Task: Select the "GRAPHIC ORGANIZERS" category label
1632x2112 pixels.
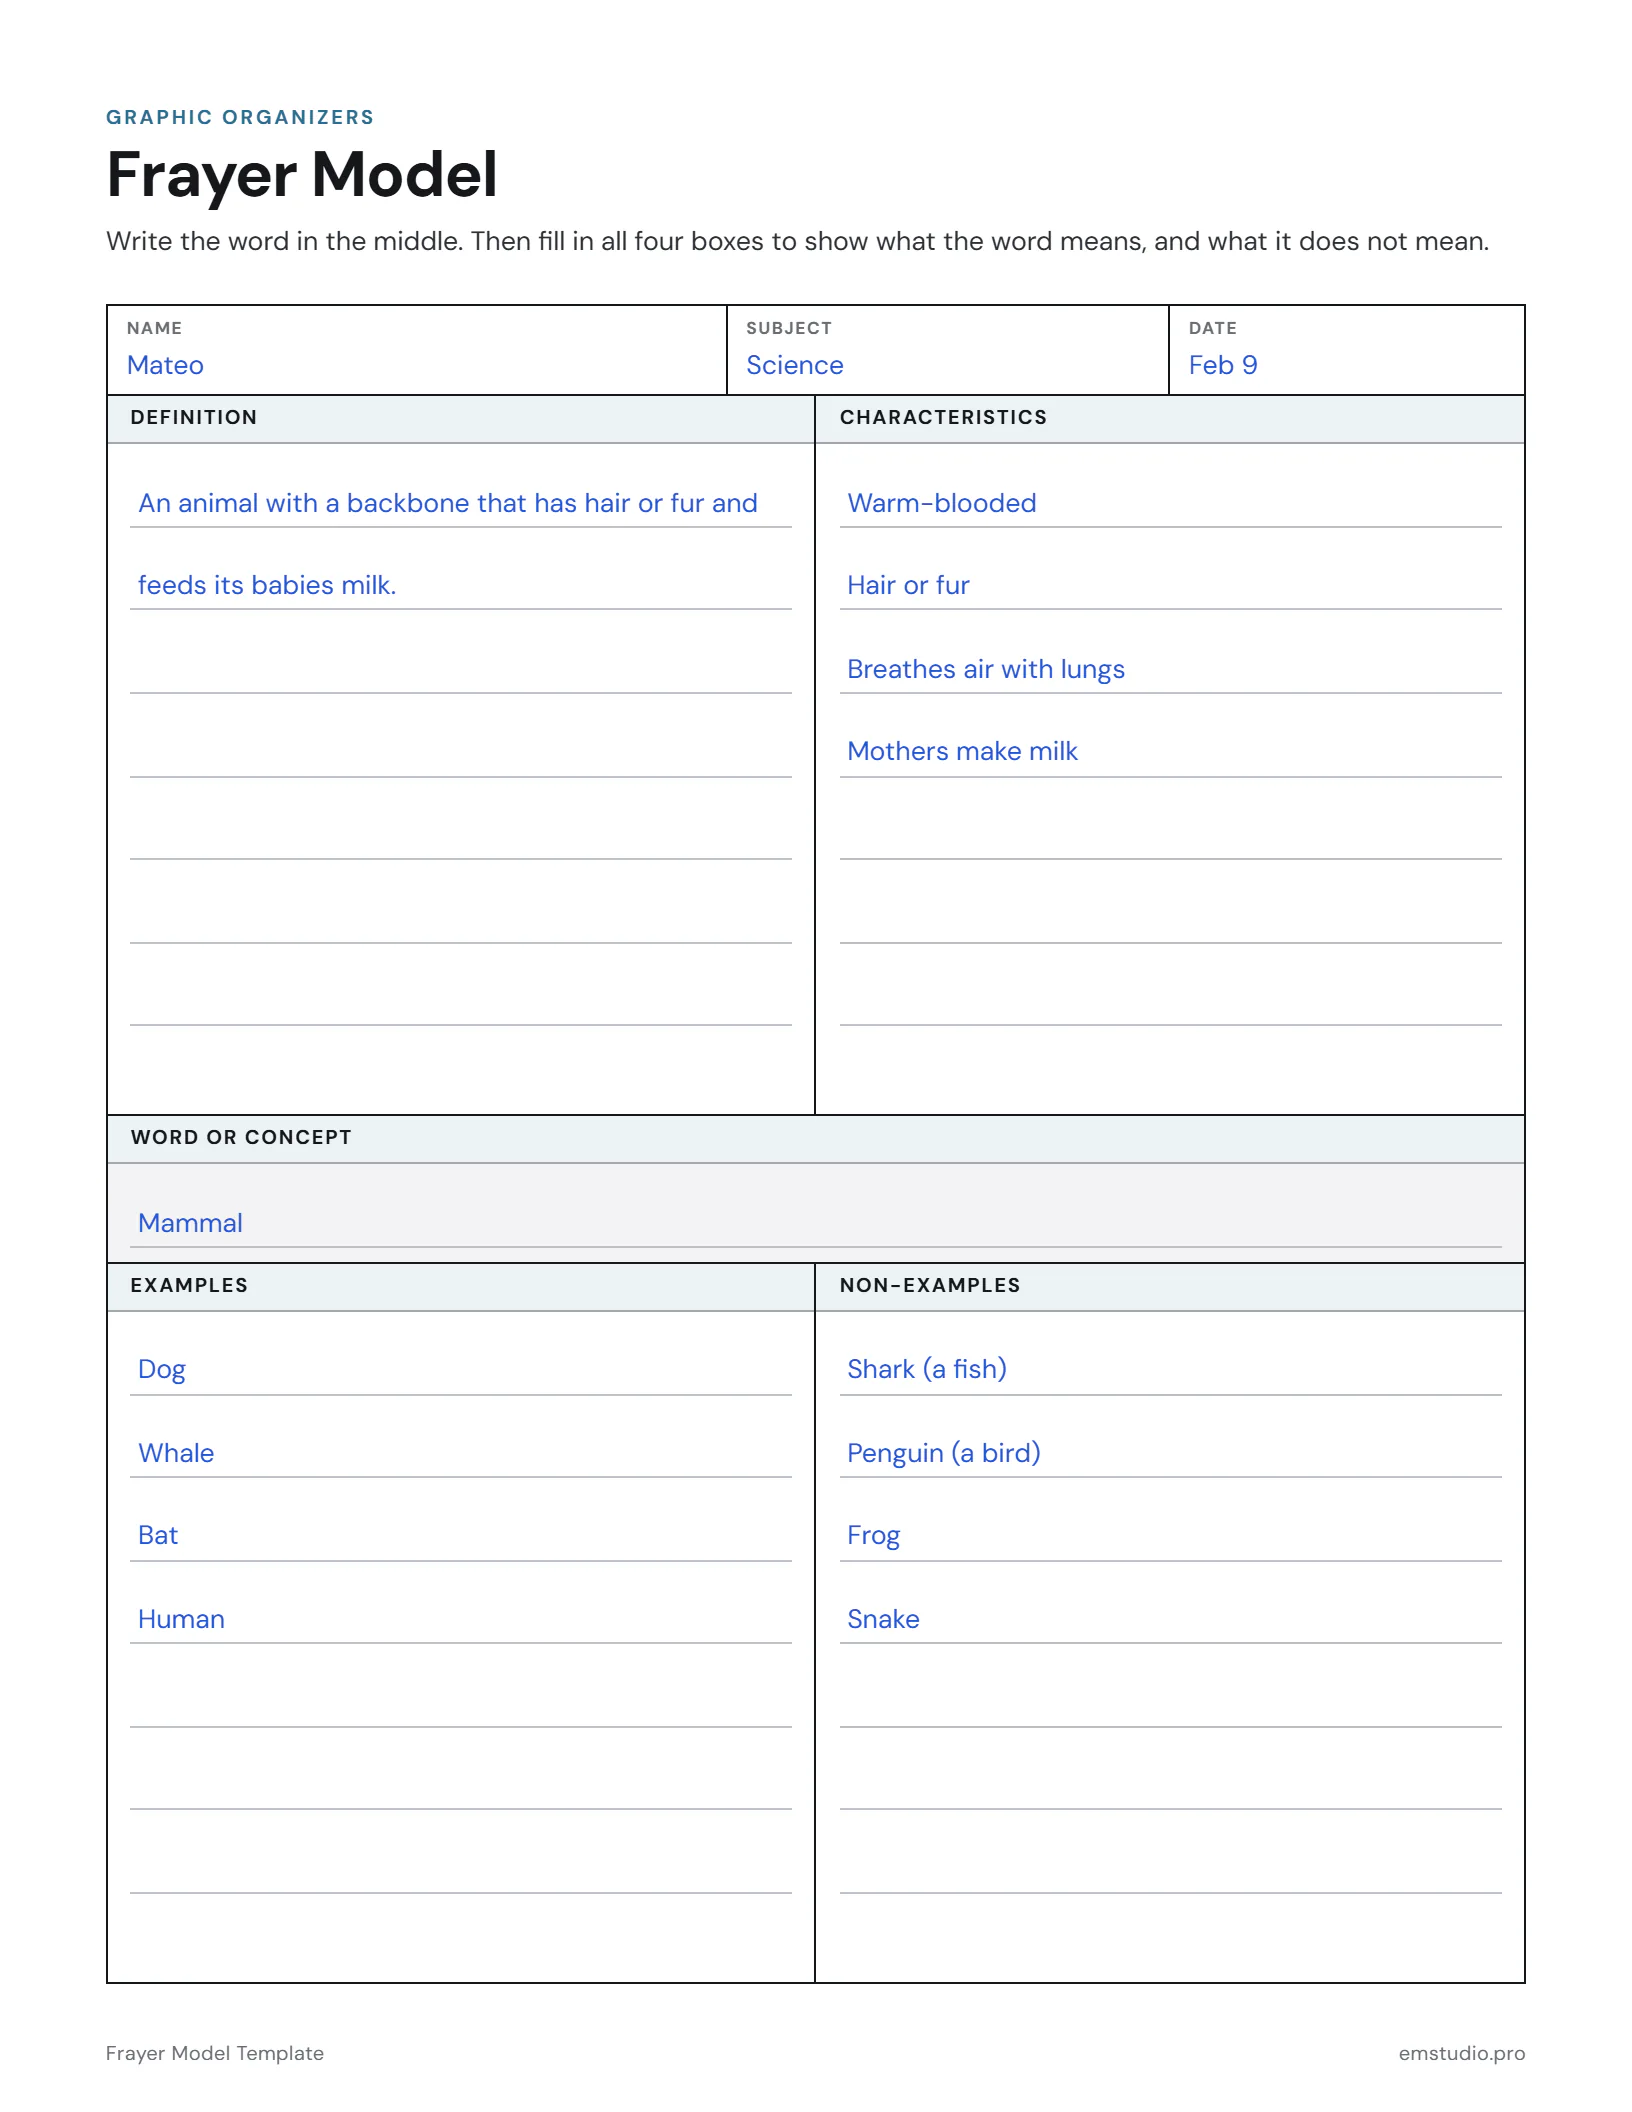Action: (x=240, y=117)
